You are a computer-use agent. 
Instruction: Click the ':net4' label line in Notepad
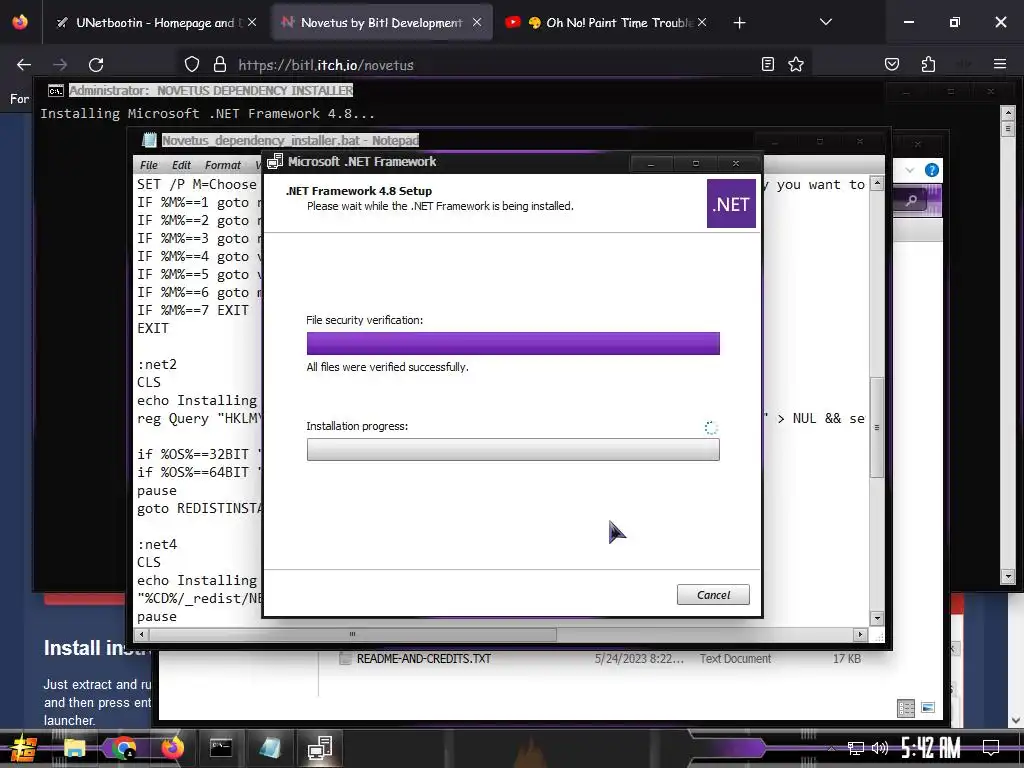tap(157, 544)
